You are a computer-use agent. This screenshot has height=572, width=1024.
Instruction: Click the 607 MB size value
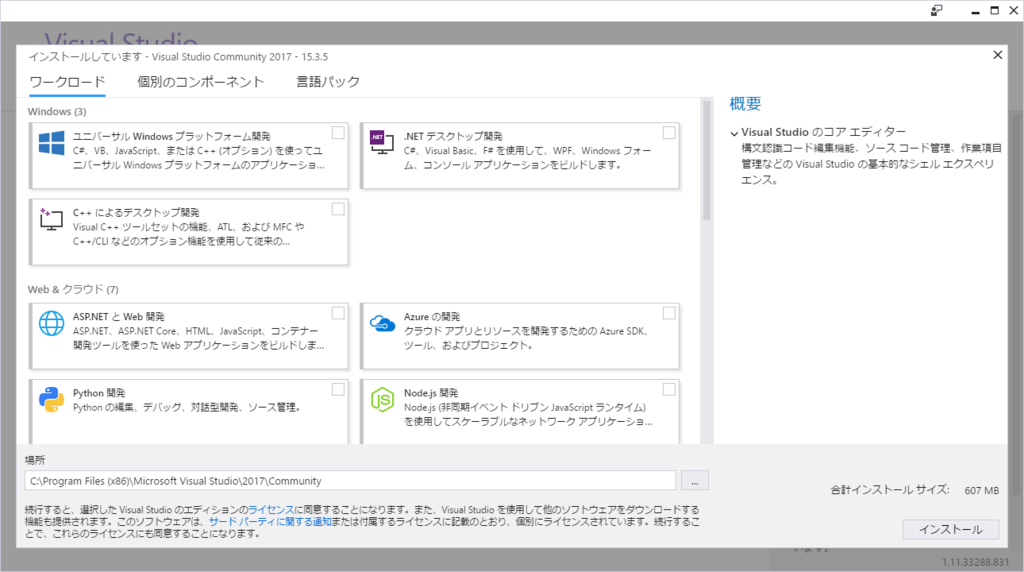(982, 490)
